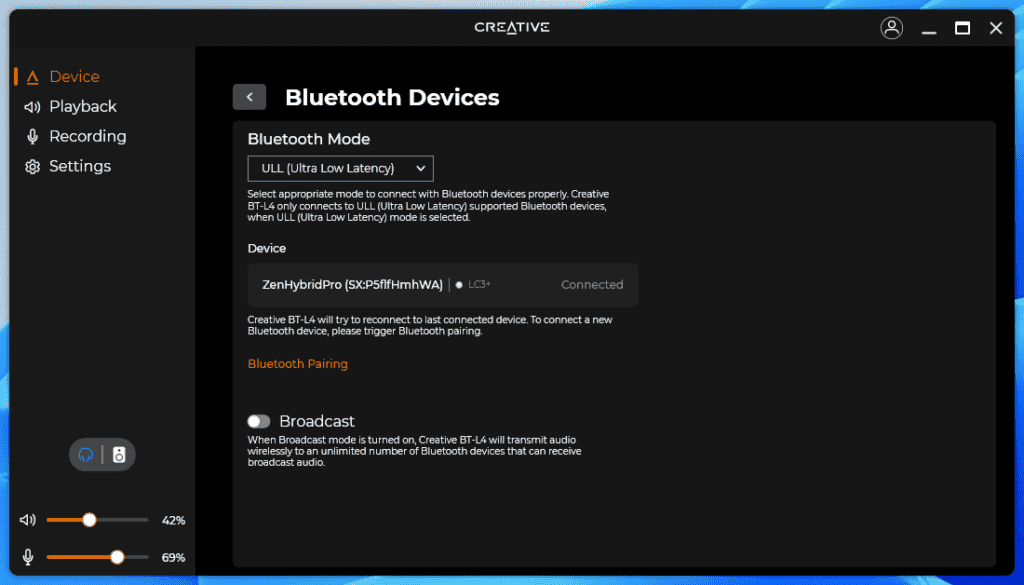Click the microphone level slider handle
This screenshot has height=585, width=1024.
click(117, 557)
